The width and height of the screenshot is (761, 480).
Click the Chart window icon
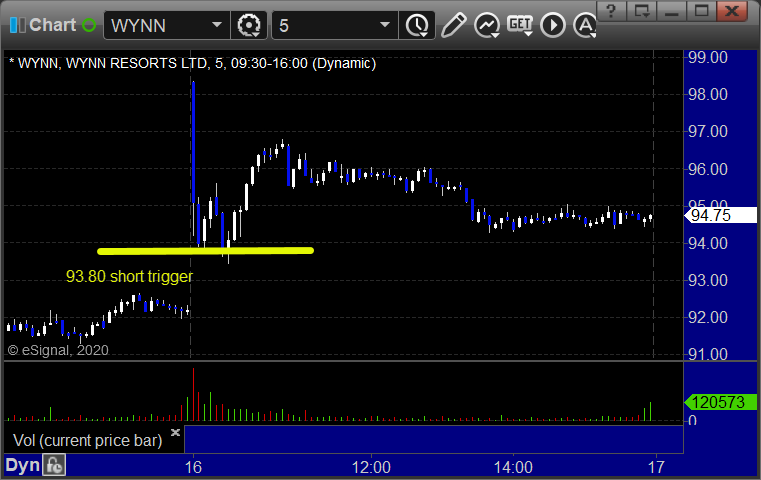click(x=17, y=25)
